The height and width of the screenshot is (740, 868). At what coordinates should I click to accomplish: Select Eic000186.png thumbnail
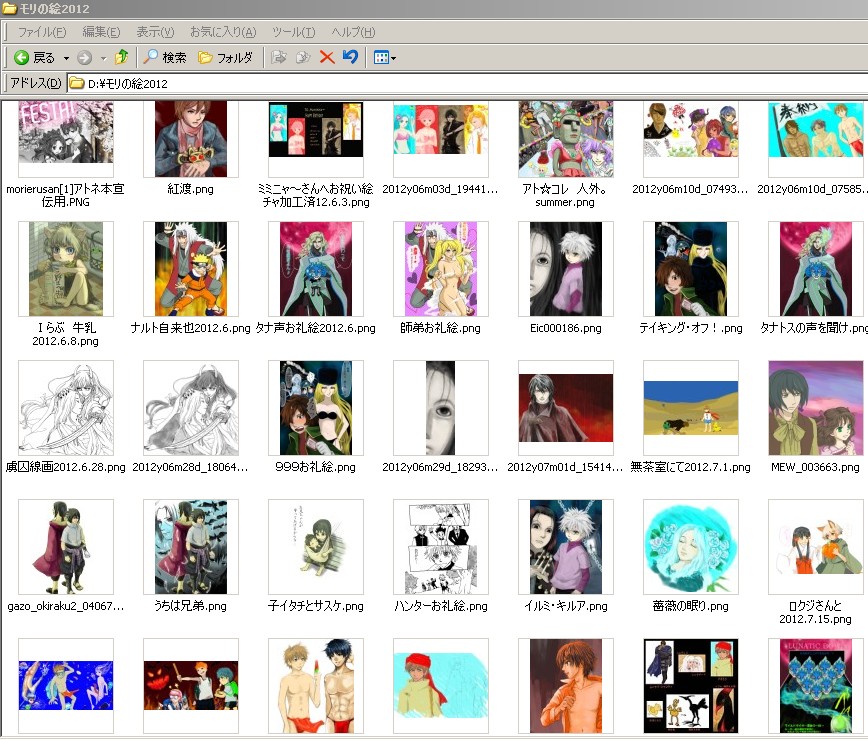pos(566,269)
